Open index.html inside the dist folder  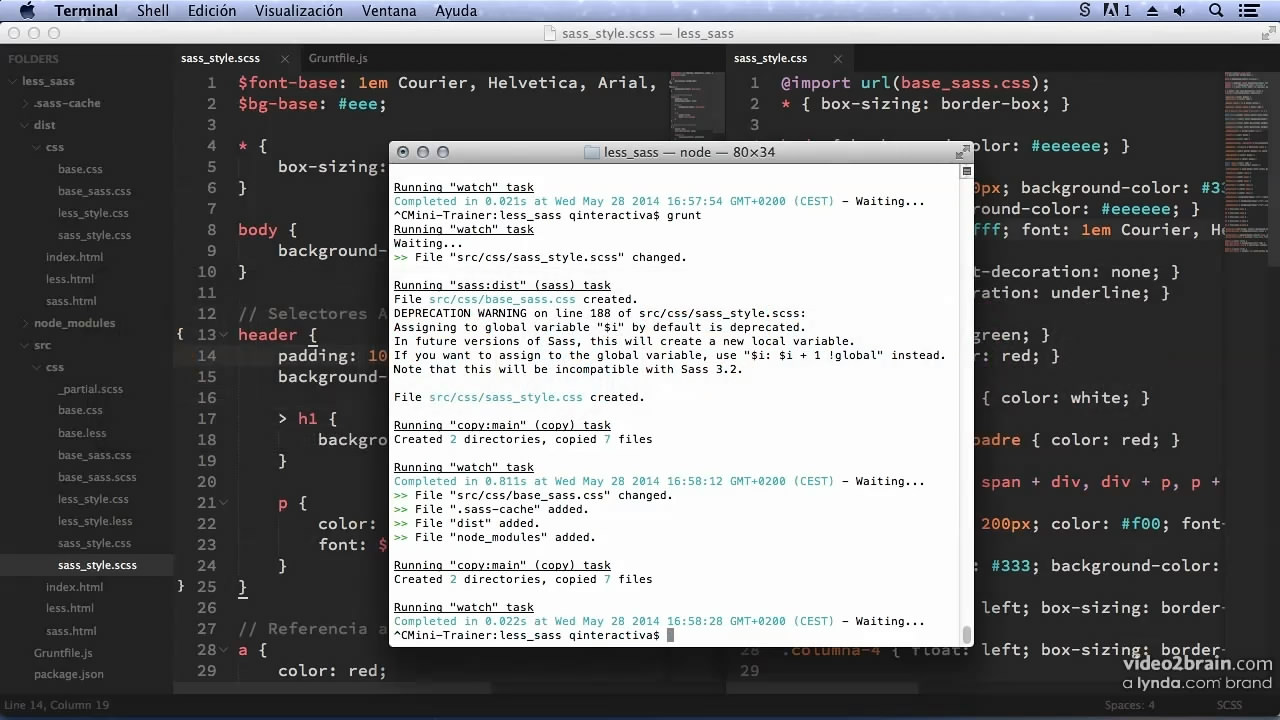pos(74,257)
